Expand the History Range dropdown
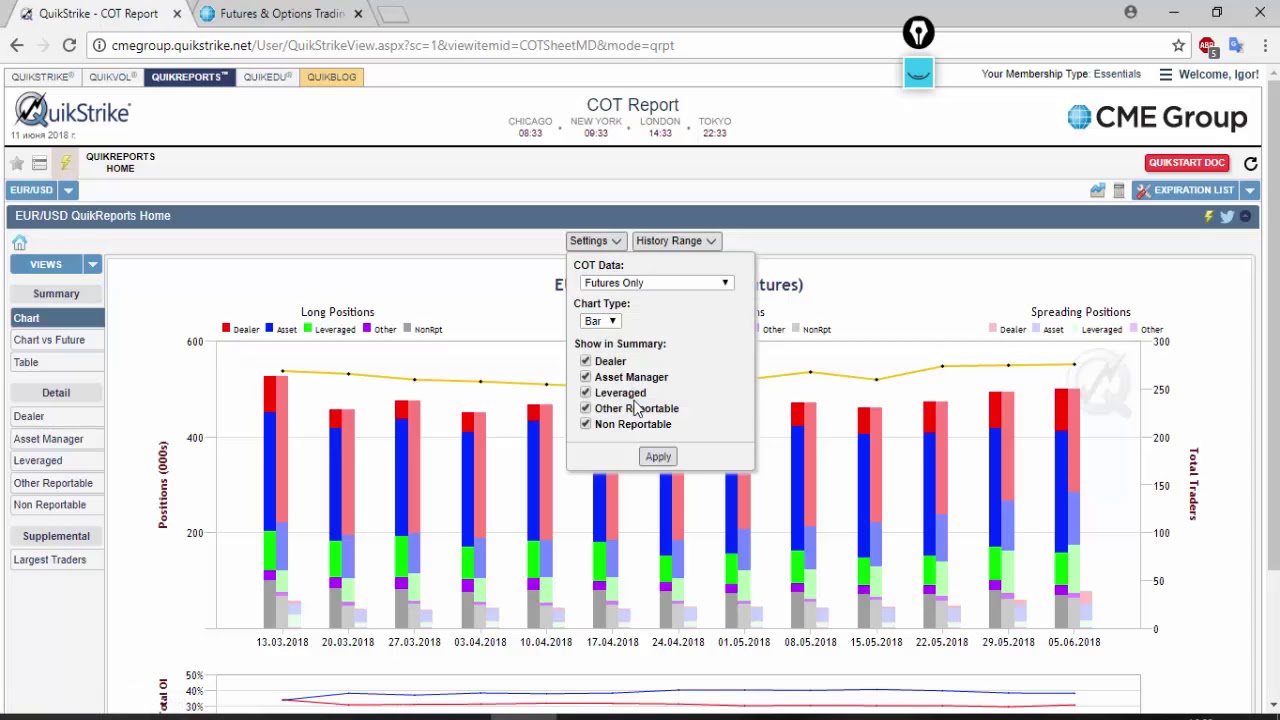 pos(676,241)
